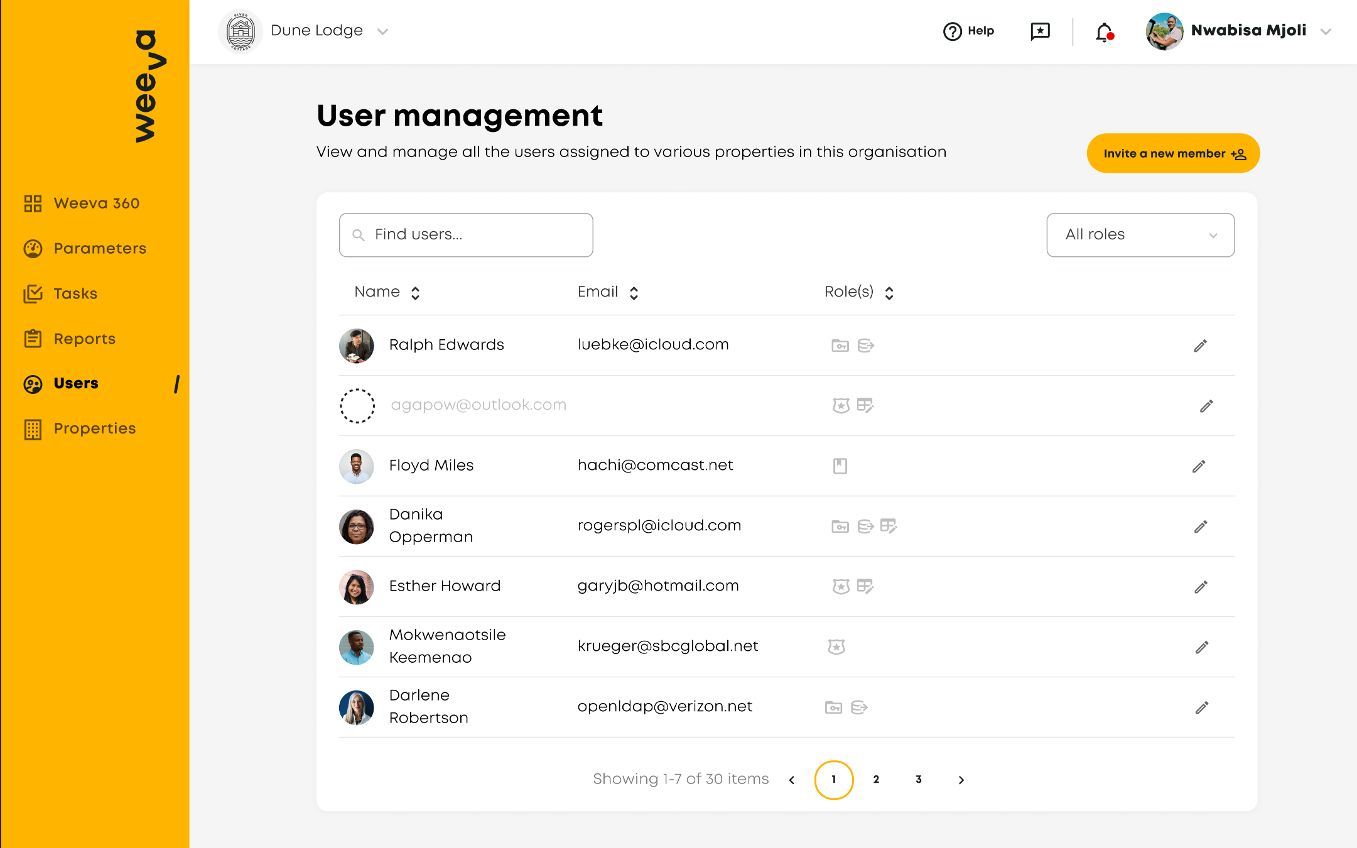Click edit pencil for Darlene Robertson
The width and height of the screenshot is (1357, 848).
(x=1202, y=708)
